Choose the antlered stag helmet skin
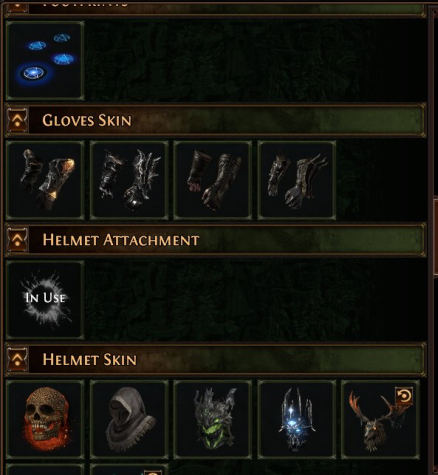The image size is (438, 475). point(380,420)
